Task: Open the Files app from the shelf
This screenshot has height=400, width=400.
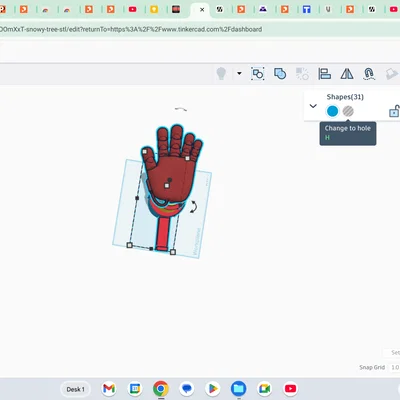Action: (239, 389)
